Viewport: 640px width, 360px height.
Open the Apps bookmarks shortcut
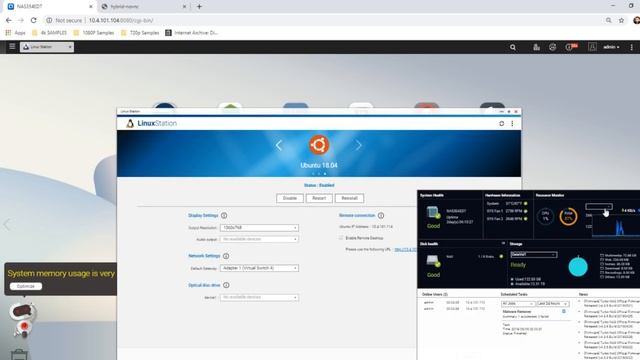(16, 33)
